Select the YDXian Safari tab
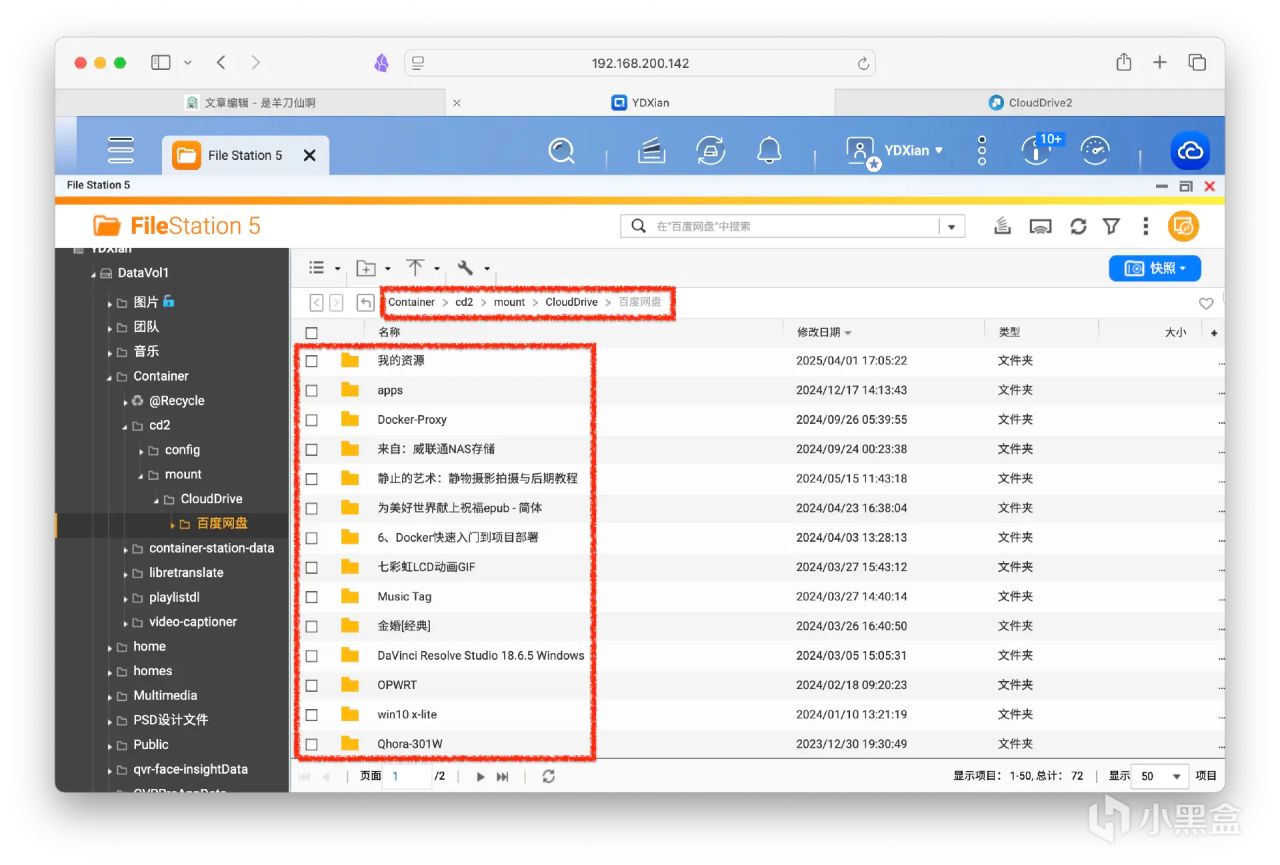The height and width of the screenshot is (865, 1280). coord(640,103)
